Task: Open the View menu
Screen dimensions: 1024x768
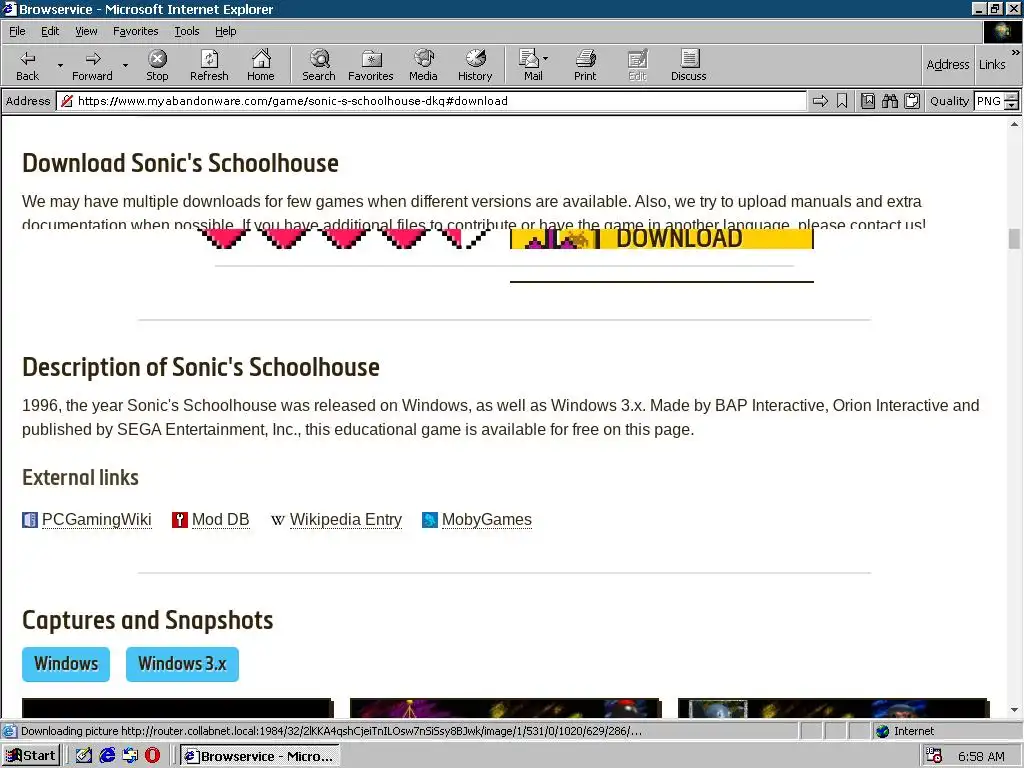Action: click(86, 31)
